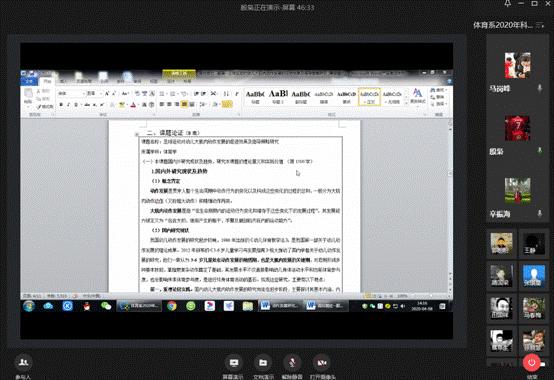Click bold B button in Word ribbon
The width and height of the screenshot is (554, 380).
pos(61,105)
